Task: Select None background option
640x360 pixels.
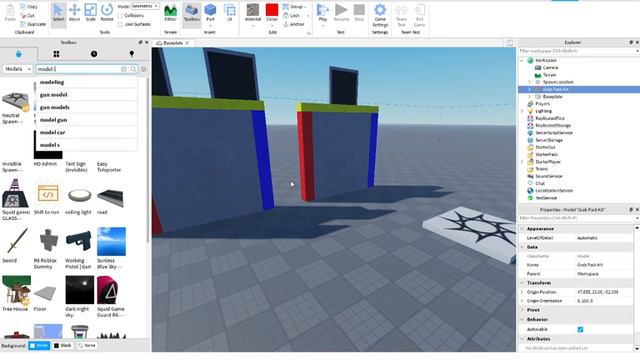Action: coord(87,346)
